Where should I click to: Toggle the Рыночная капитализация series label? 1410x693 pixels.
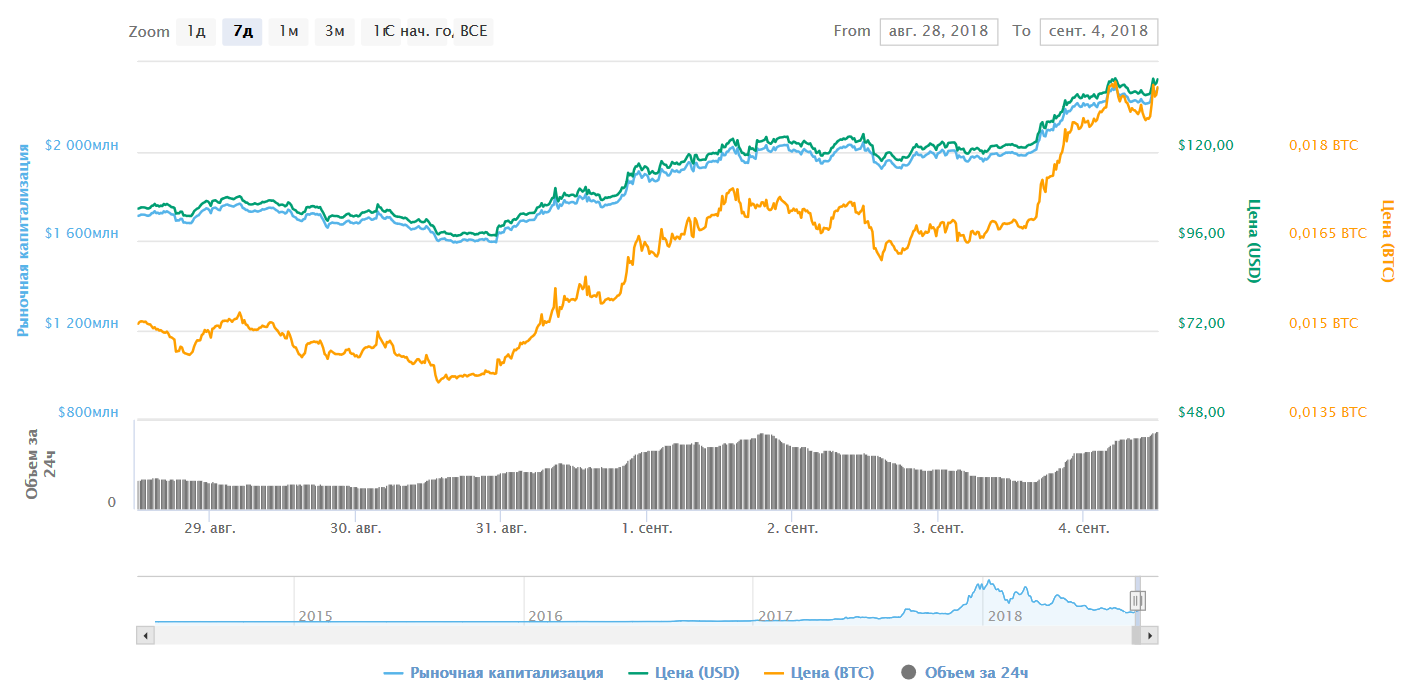[506, 673]
